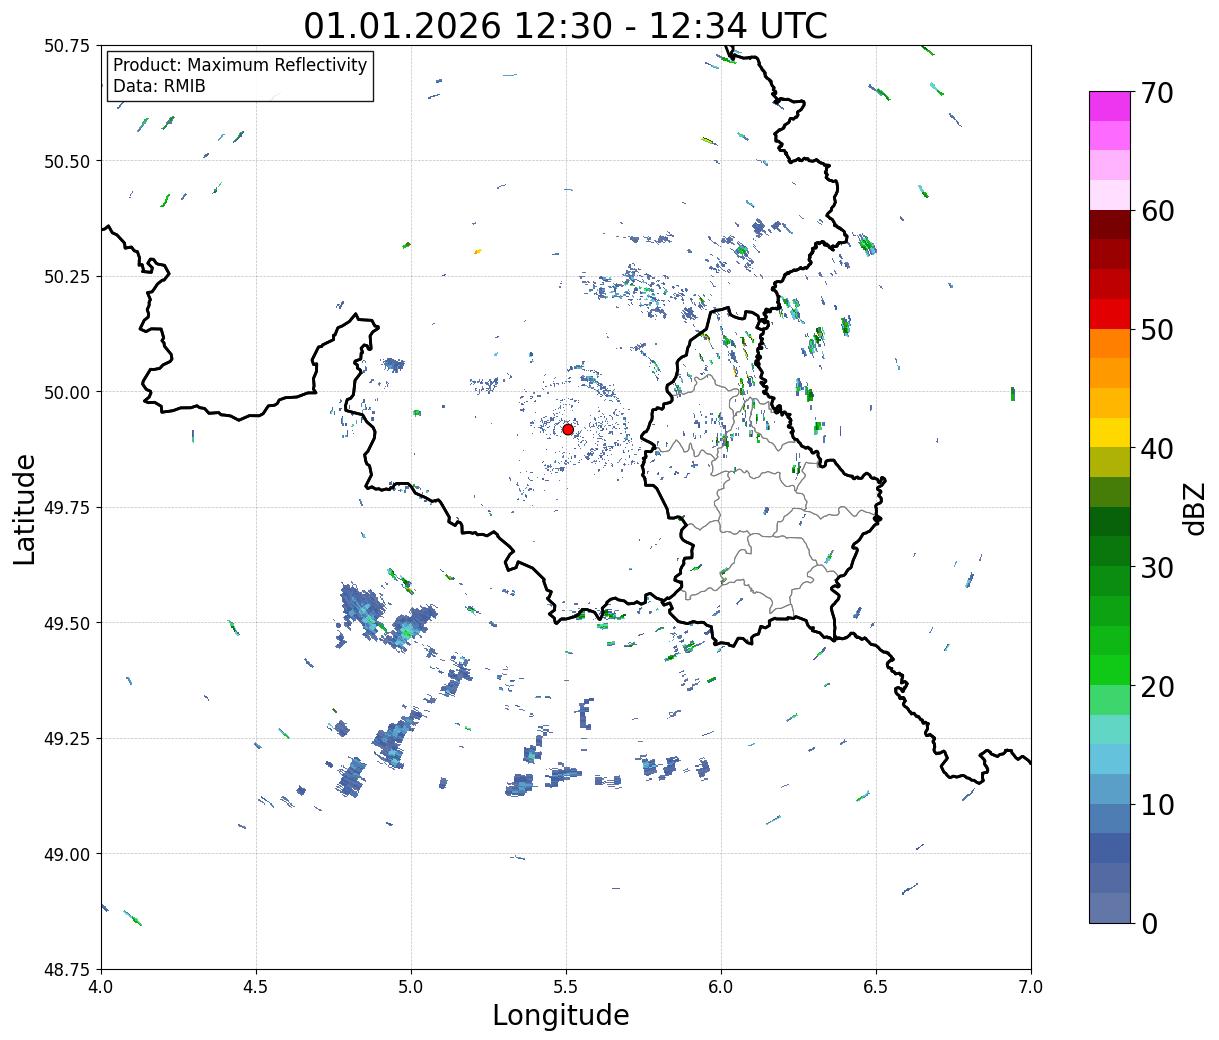The image size is (1219, 1040).
Task: Click the dBZ colorbar label
Action: 1194,507
